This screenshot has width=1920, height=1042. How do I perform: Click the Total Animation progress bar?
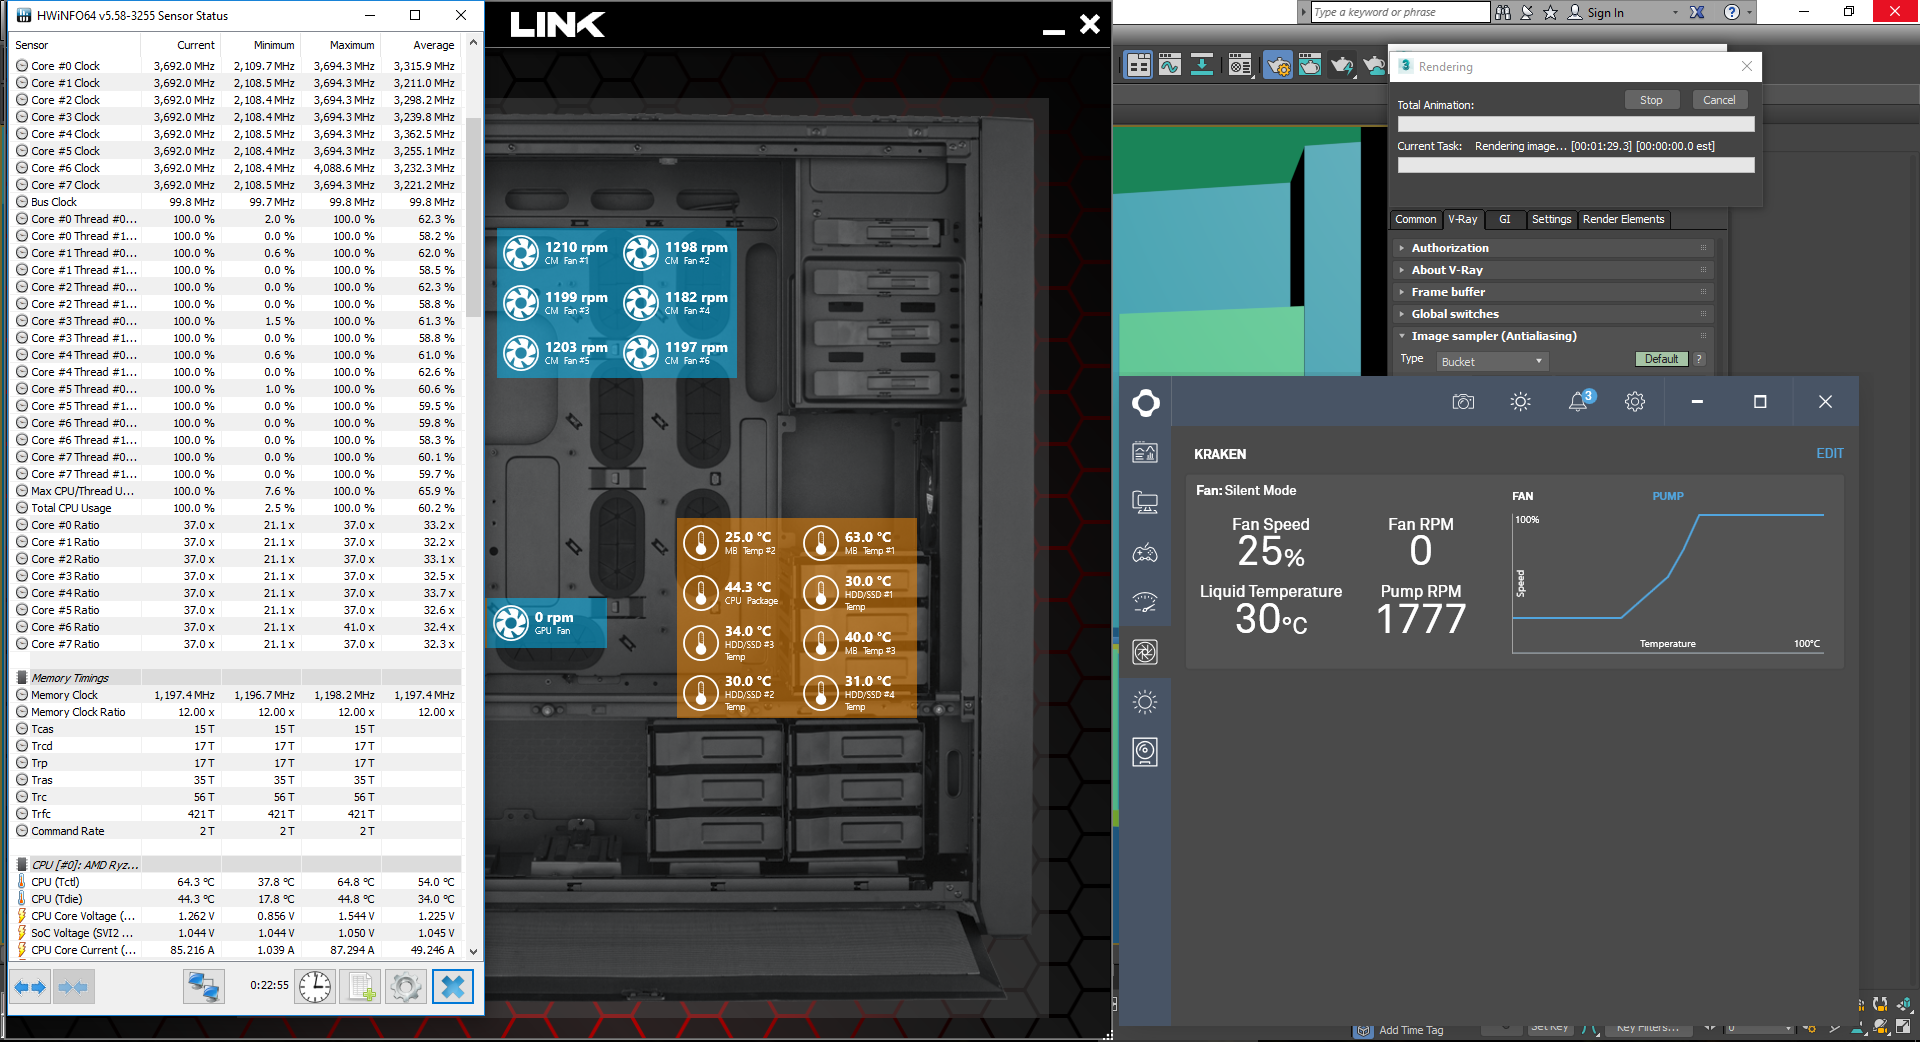(1576, 124)
